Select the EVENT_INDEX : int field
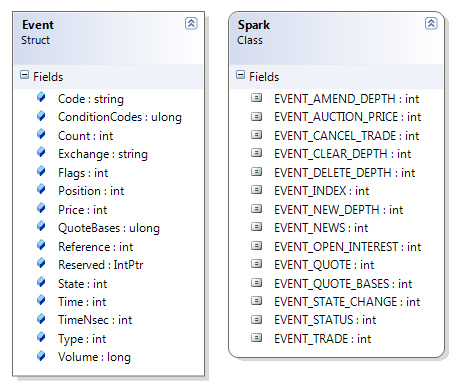This screenshot has height=392, width=469. point(322,191)
